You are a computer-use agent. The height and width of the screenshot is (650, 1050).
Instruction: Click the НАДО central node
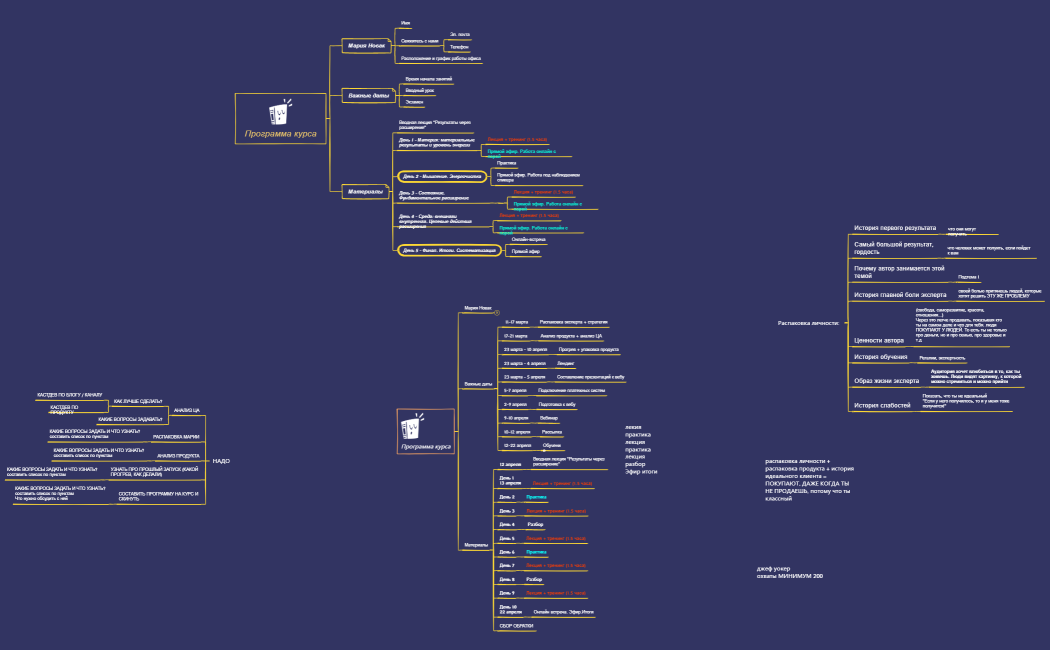[221, 461]
